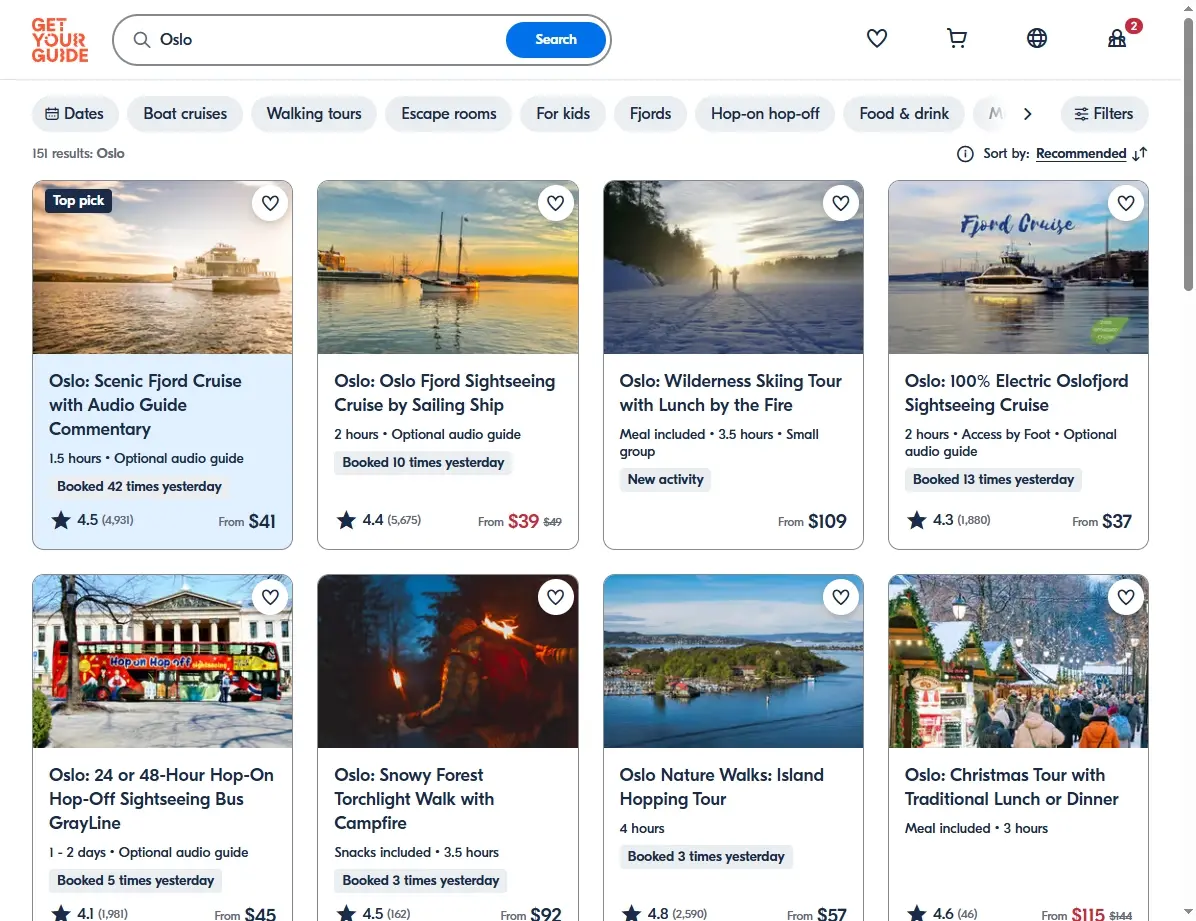Open Oslo Nature Walks Island Hopping Tour title
The width and height of the screenshot is (1196, 921).
click(x=722, y=787)
